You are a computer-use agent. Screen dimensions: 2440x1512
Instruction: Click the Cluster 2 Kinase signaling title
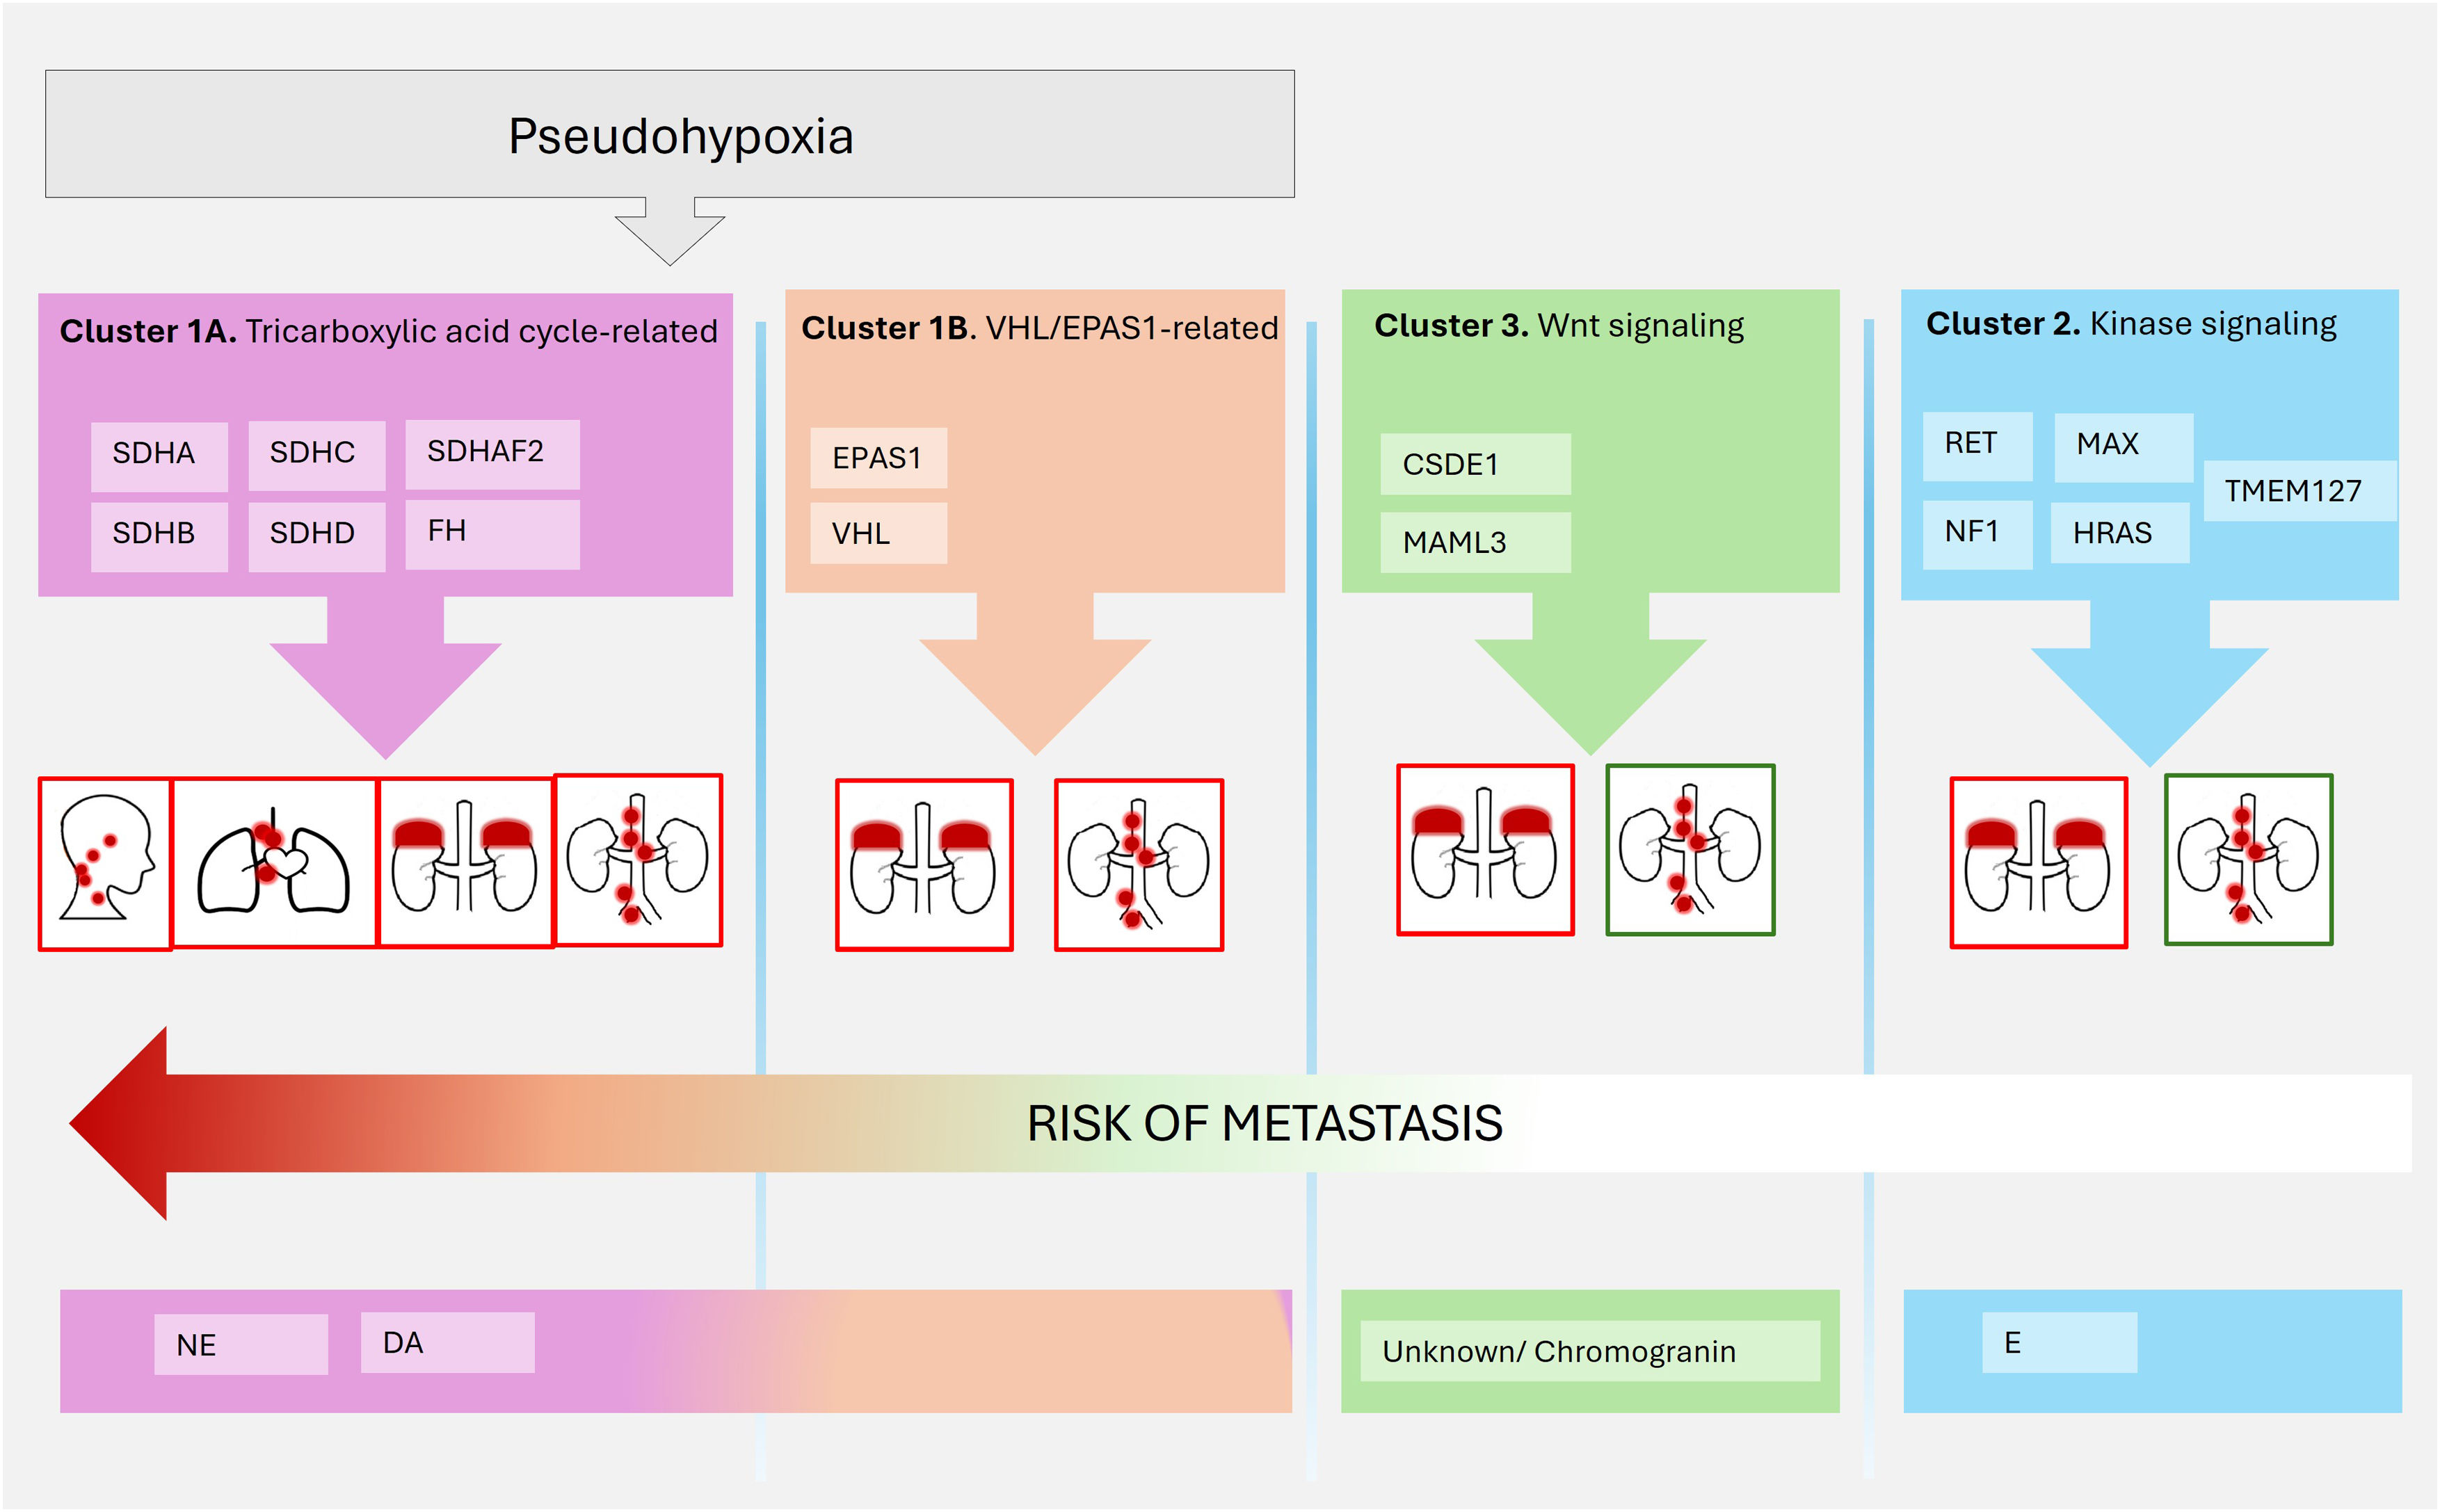point(2130,325)
